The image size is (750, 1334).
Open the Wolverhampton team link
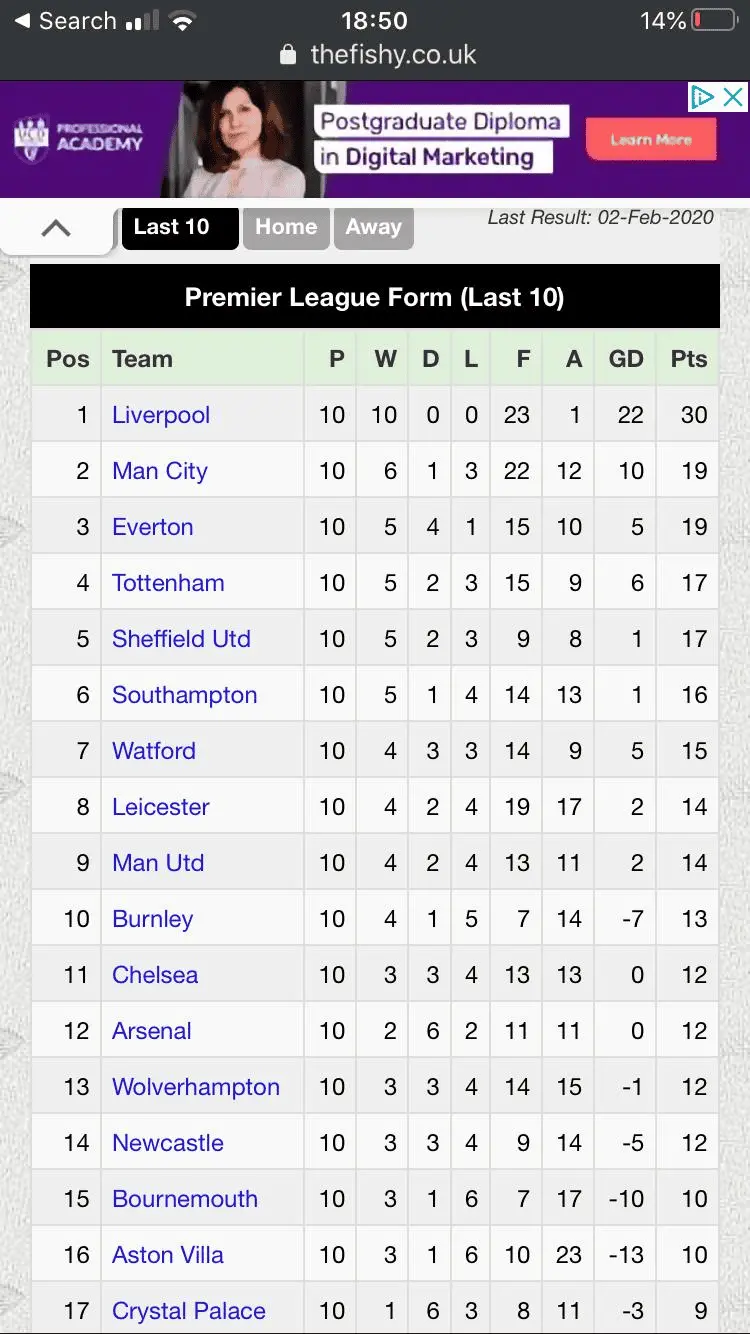point(196,1087)
